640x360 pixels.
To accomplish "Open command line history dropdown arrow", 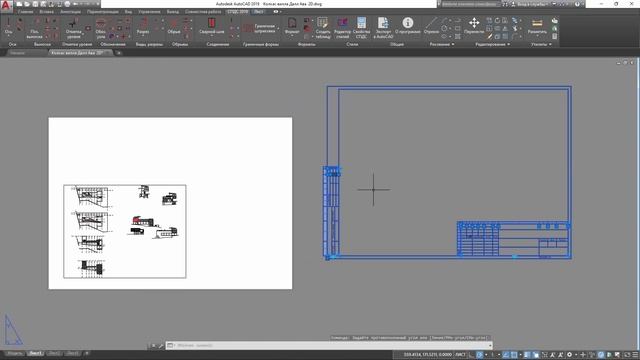I will [x=490, y=346].
